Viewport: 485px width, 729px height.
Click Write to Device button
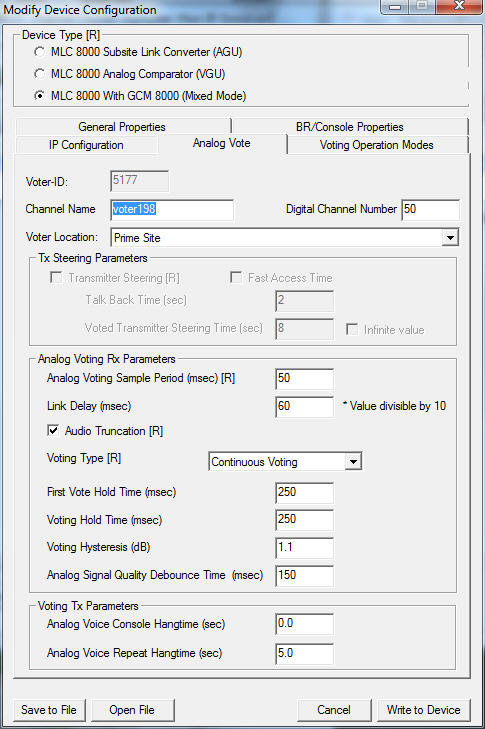pyautogui.click(x=424, y=710)
